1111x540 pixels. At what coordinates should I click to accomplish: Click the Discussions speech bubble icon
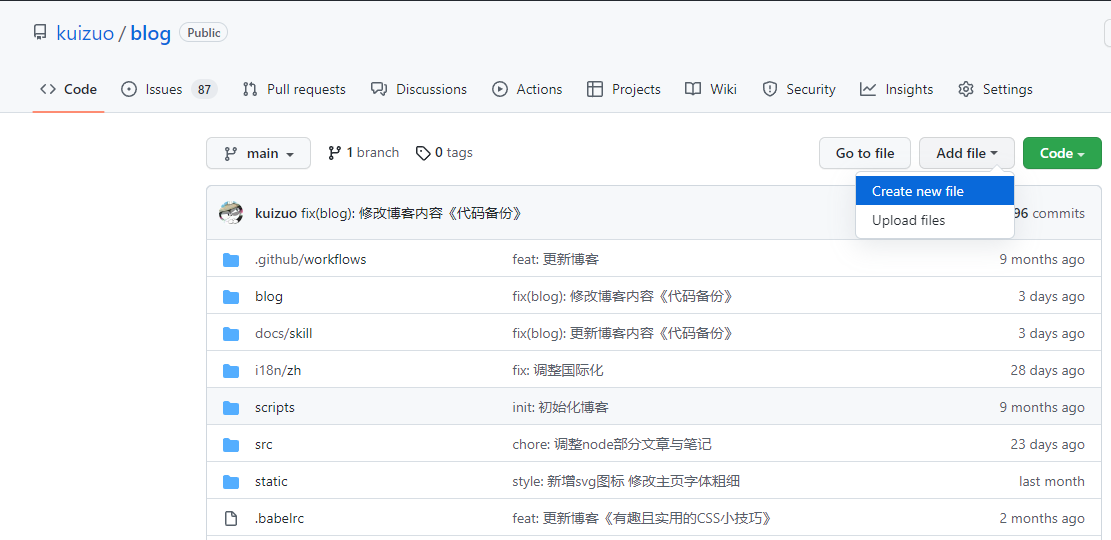(379, 89)
